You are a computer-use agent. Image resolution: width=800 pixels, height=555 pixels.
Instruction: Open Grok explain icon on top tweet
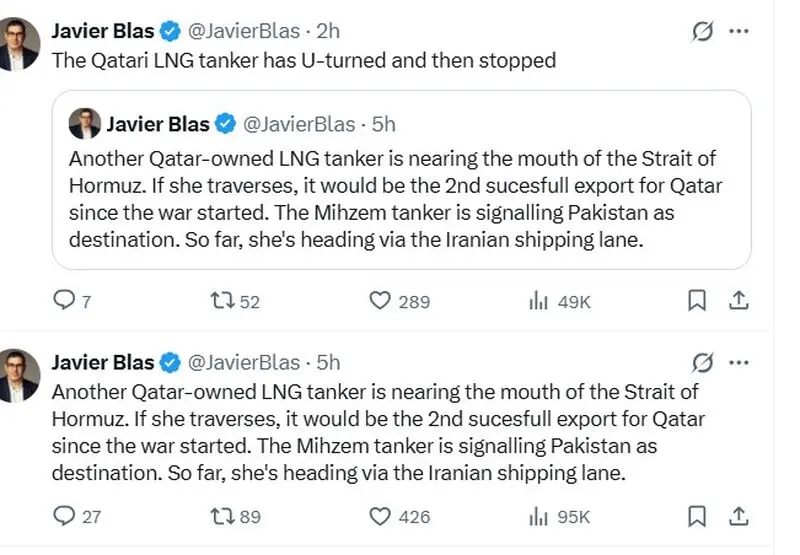(703, 31)
